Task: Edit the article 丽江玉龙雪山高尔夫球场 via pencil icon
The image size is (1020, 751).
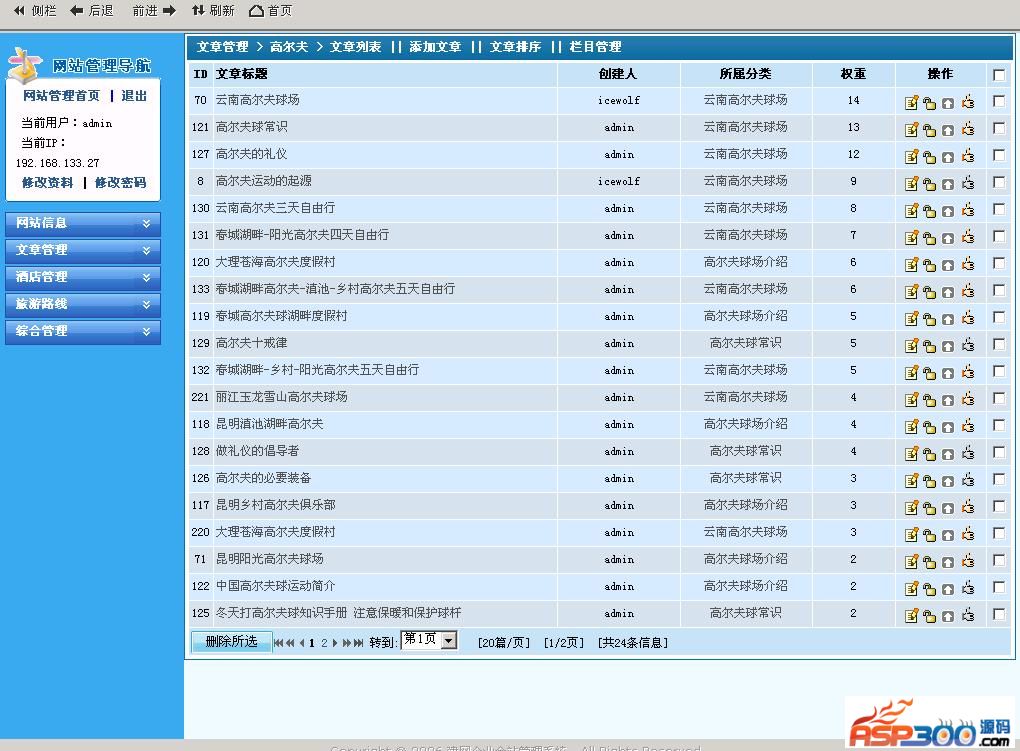Action: (x=911, y=399)
